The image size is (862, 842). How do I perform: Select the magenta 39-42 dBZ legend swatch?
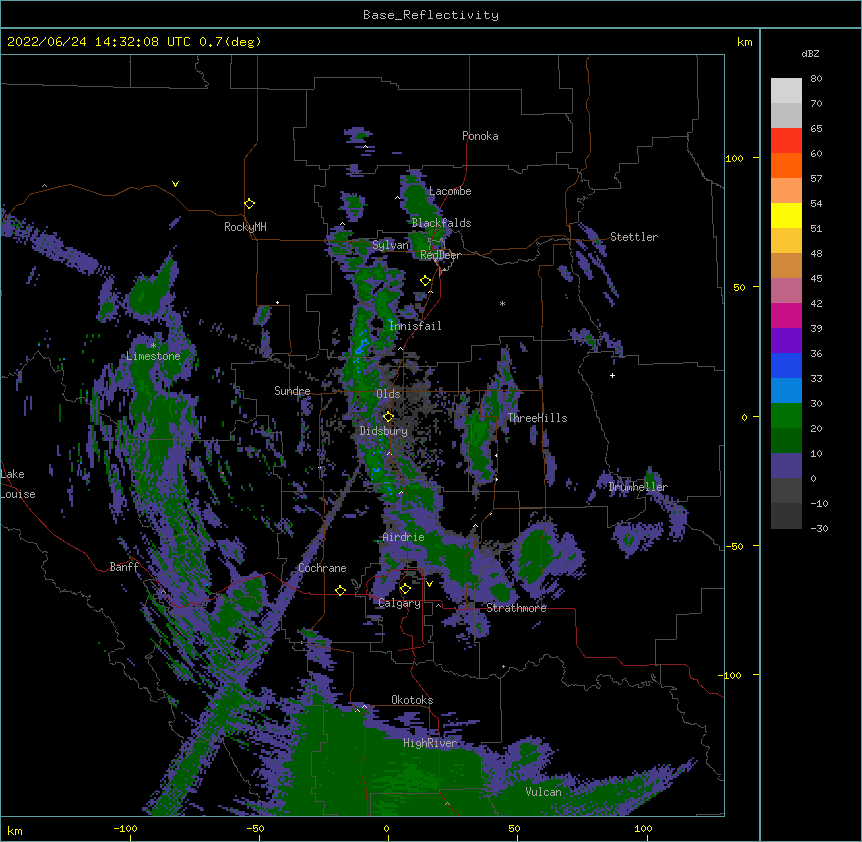coord(786,315)
